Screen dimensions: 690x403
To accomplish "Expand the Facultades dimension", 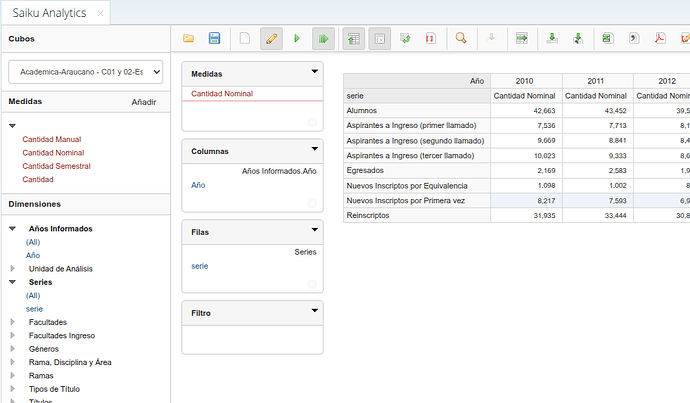I will point(12,322).
